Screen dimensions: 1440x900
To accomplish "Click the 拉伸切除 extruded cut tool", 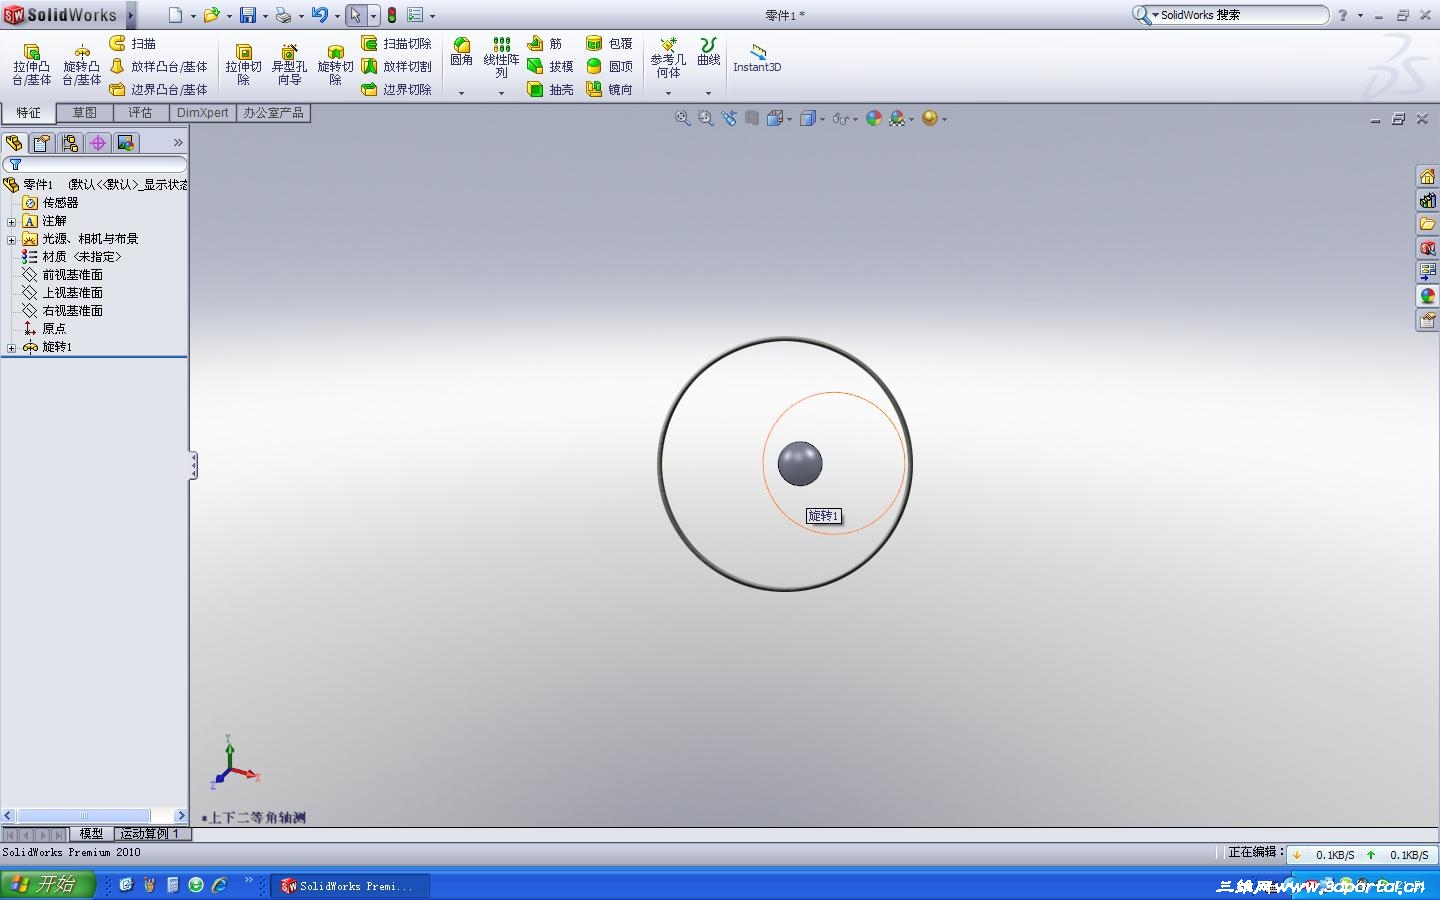I will click(243, 64).
